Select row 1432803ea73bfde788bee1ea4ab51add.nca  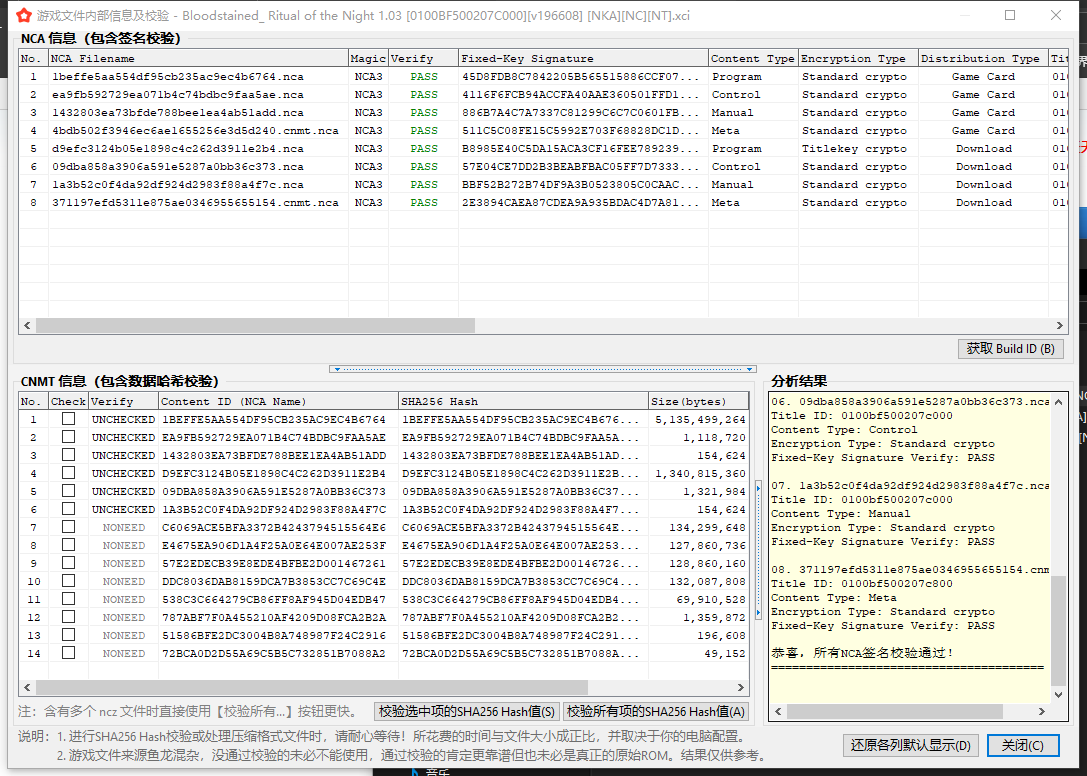click(544, 112)
